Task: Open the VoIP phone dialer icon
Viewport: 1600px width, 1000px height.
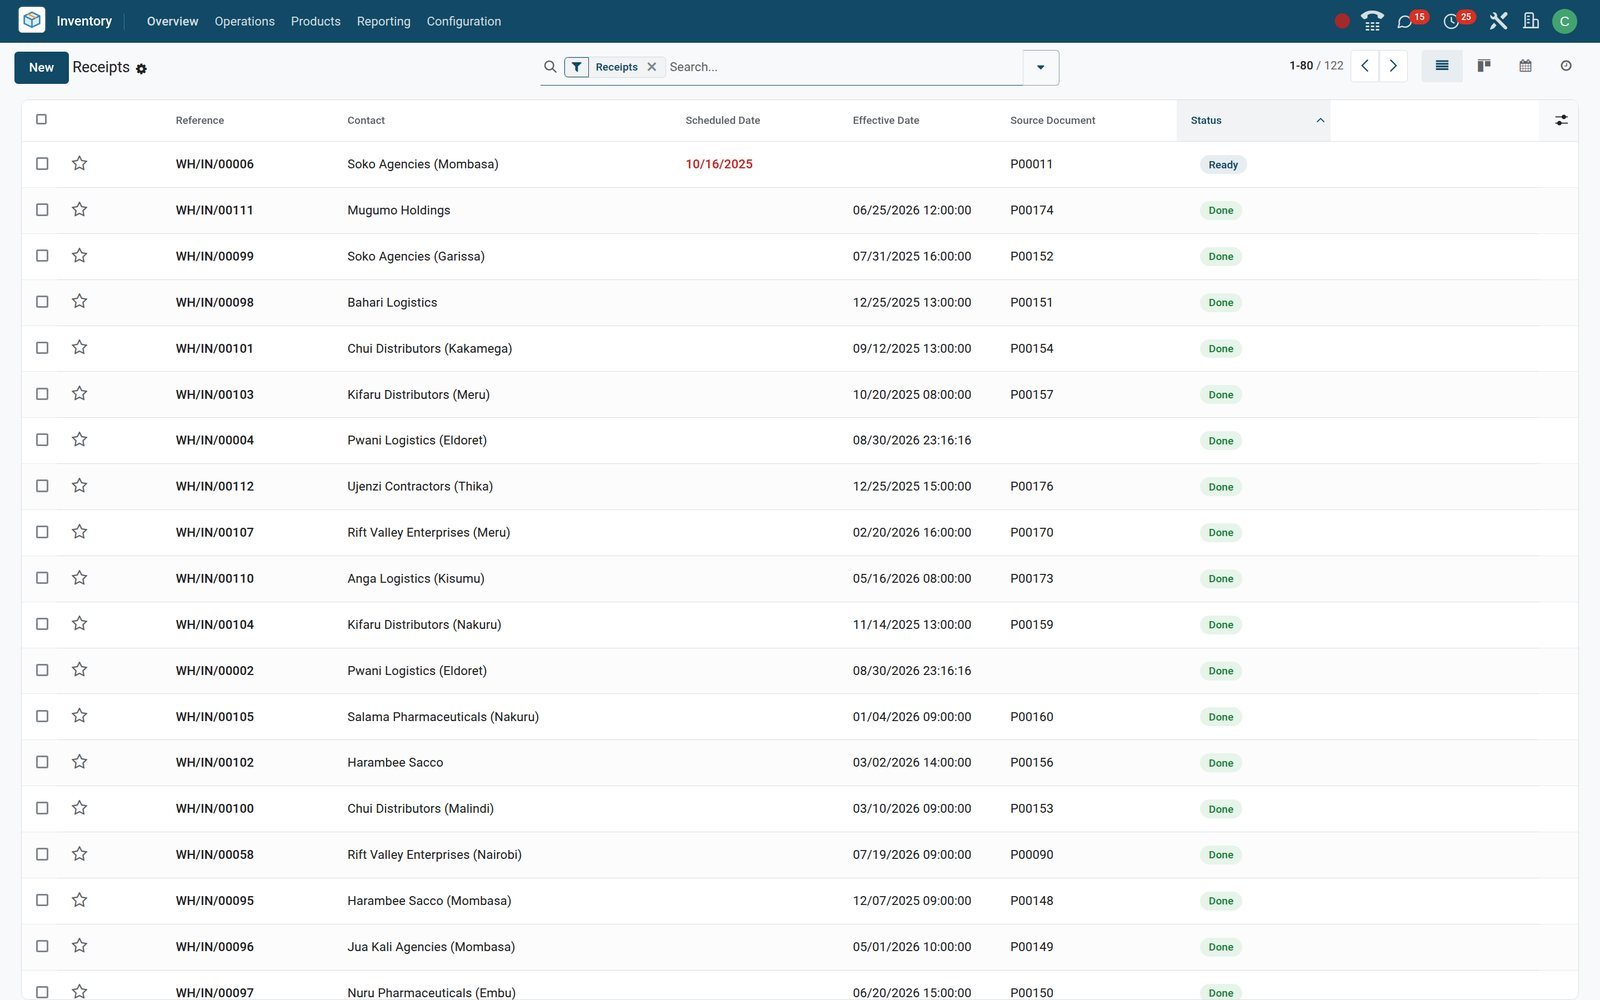Action: tap(1372, 21)
